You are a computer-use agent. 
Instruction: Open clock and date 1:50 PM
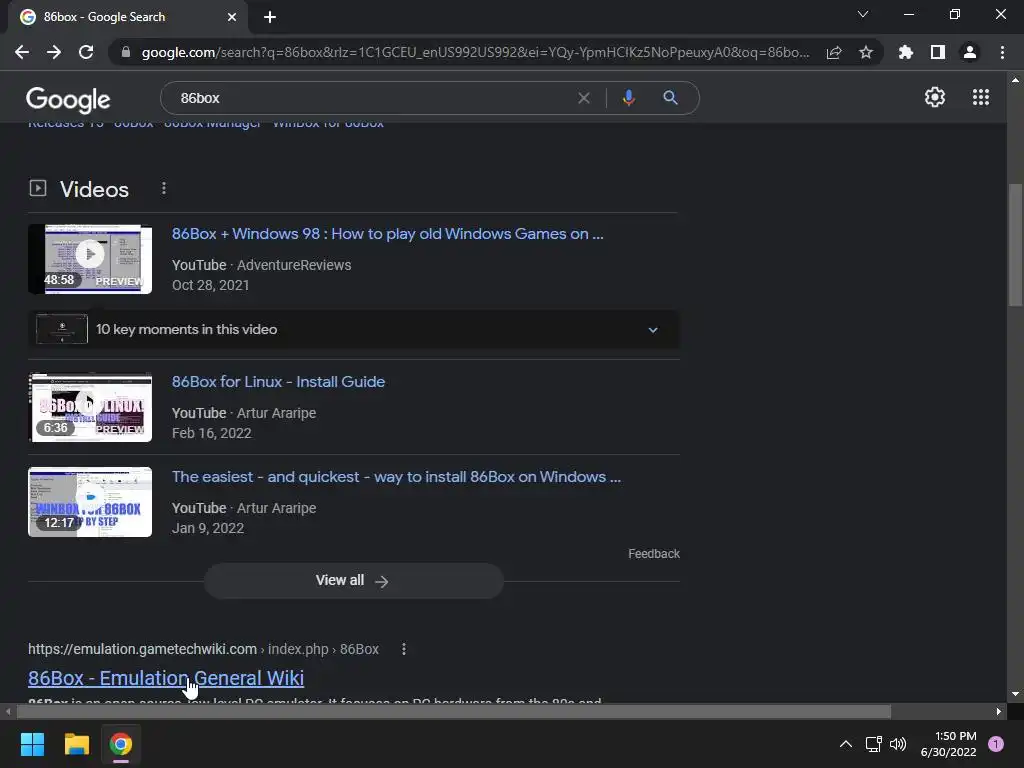click(948, 744)
